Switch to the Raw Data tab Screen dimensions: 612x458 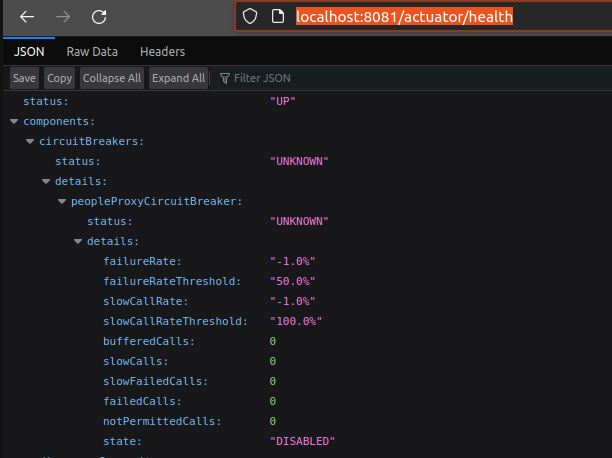click(x=92, y=52)
